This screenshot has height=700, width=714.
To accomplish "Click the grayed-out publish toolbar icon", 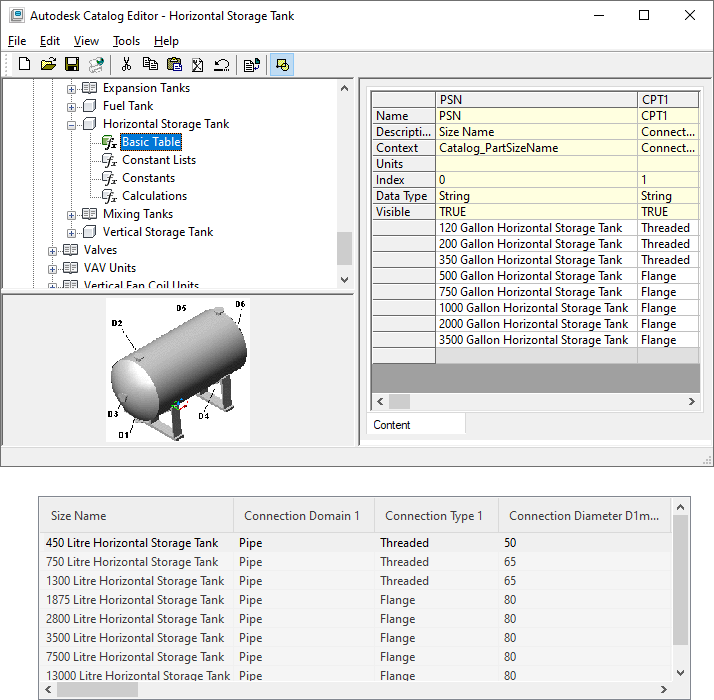I will [x=96, y=65].
